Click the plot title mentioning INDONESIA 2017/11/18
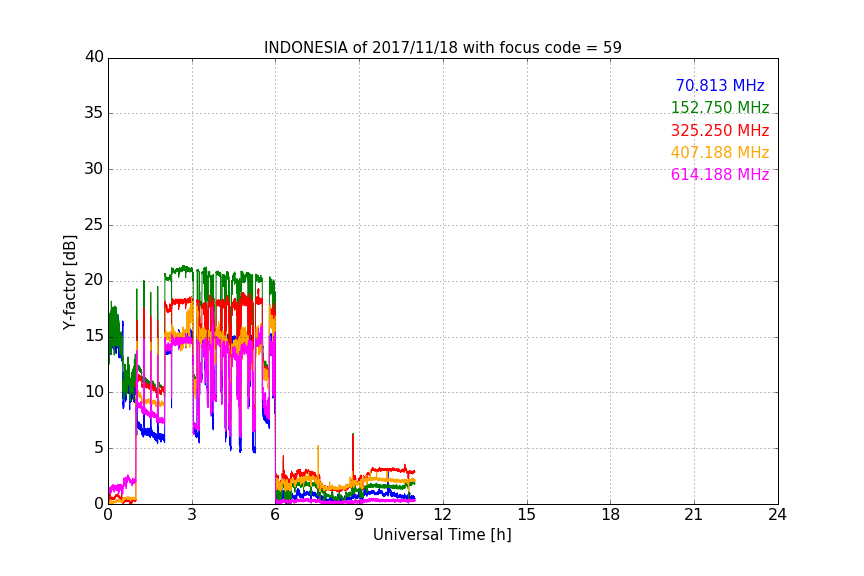The width and height of the screenshot is (864, 576). click(x=442, y=47)
